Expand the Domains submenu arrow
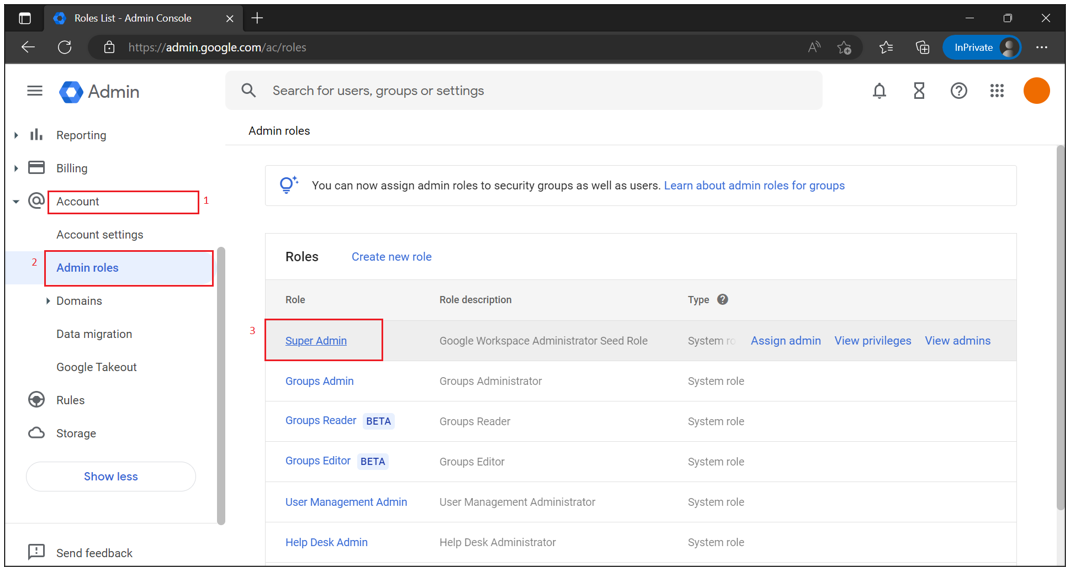 point(48,301)
